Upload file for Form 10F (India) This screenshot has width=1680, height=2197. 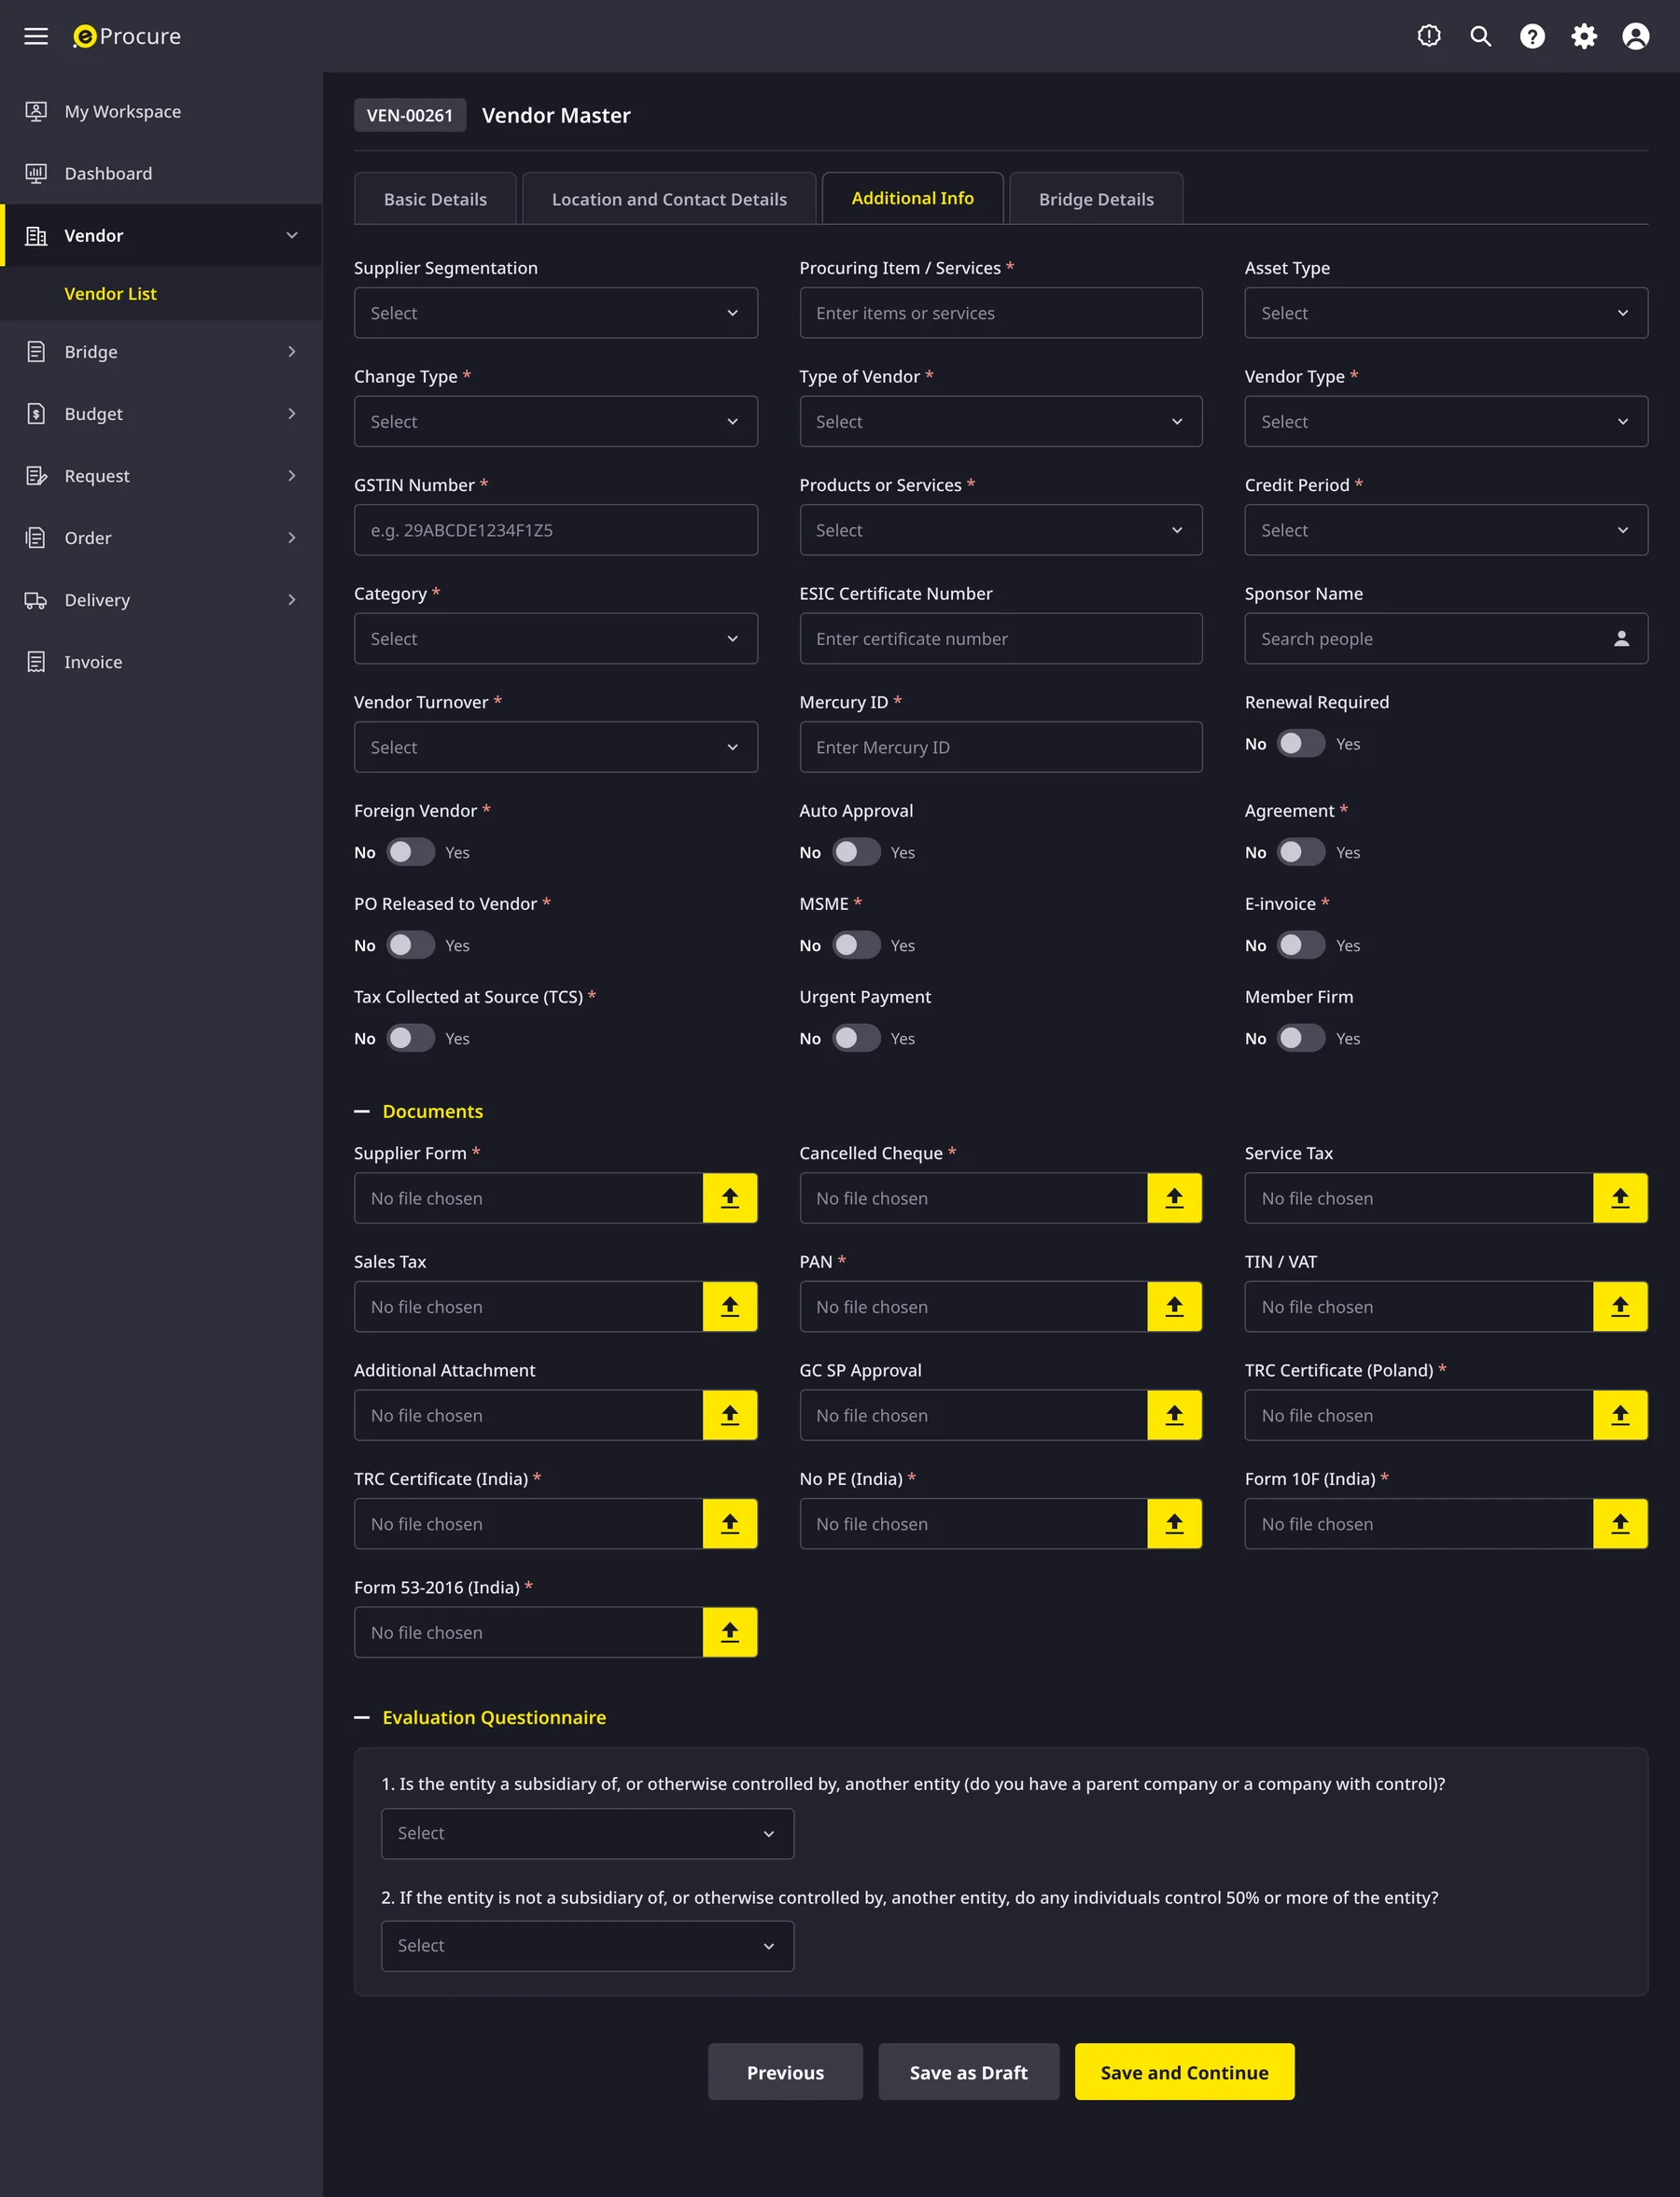coord(1620,1524)
